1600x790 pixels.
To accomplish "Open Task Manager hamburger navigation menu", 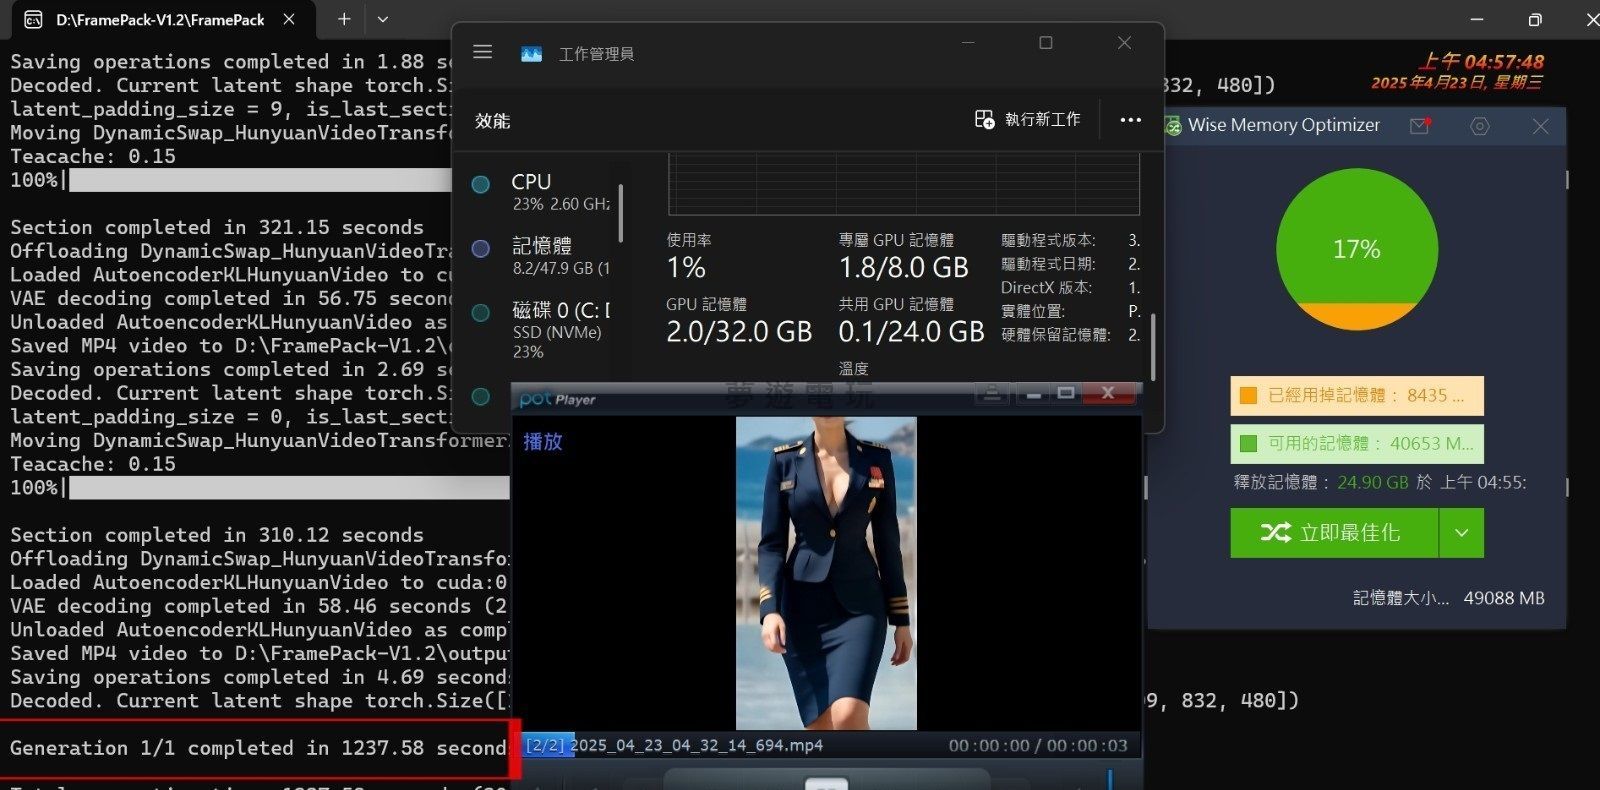I will (x=482, y=52).
